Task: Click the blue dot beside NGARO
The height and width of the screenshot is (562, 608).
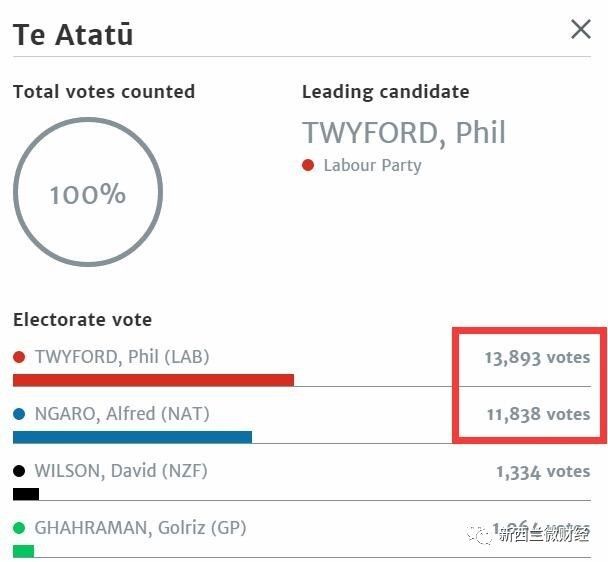Action: pyautogui.click(x=19, y=414)
